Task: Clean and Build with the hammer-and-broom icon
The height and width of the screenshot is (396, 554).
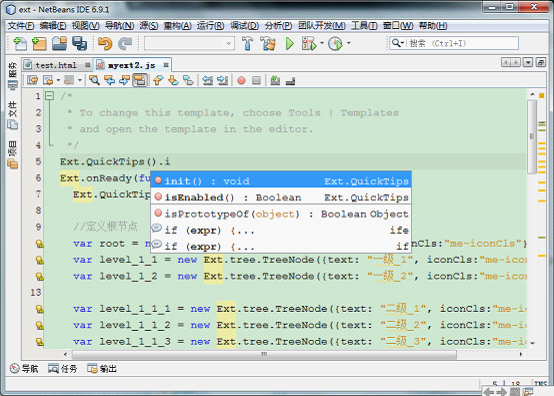Action: pyautogui.click(x=268, y=43)
